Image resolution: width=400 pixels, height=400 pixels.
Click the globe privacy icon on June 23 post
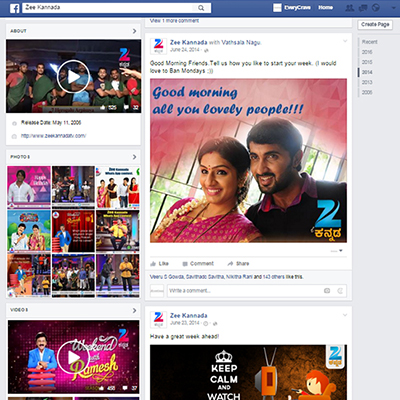tap(215, 323)
